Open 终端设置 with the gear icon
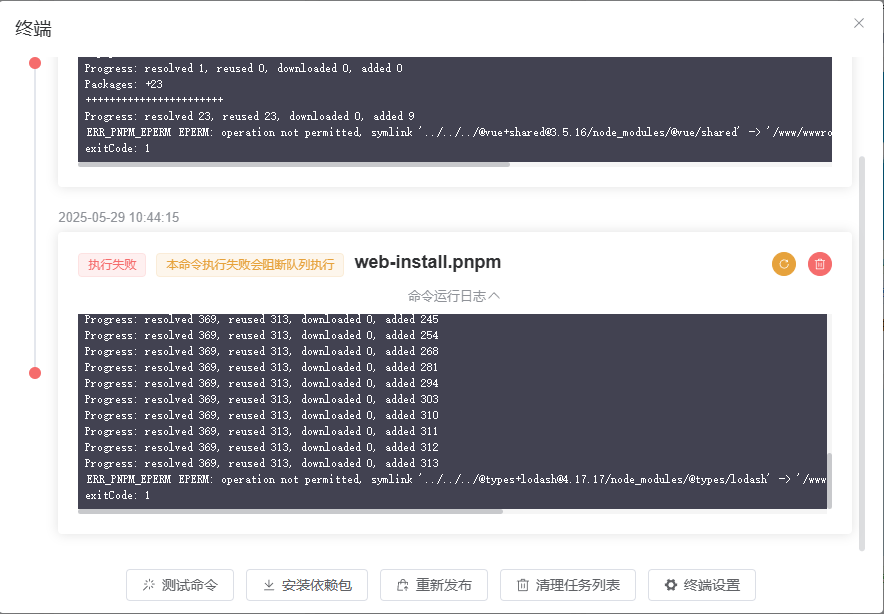Viewport: 884px width, 614px height. pos(701,585)
